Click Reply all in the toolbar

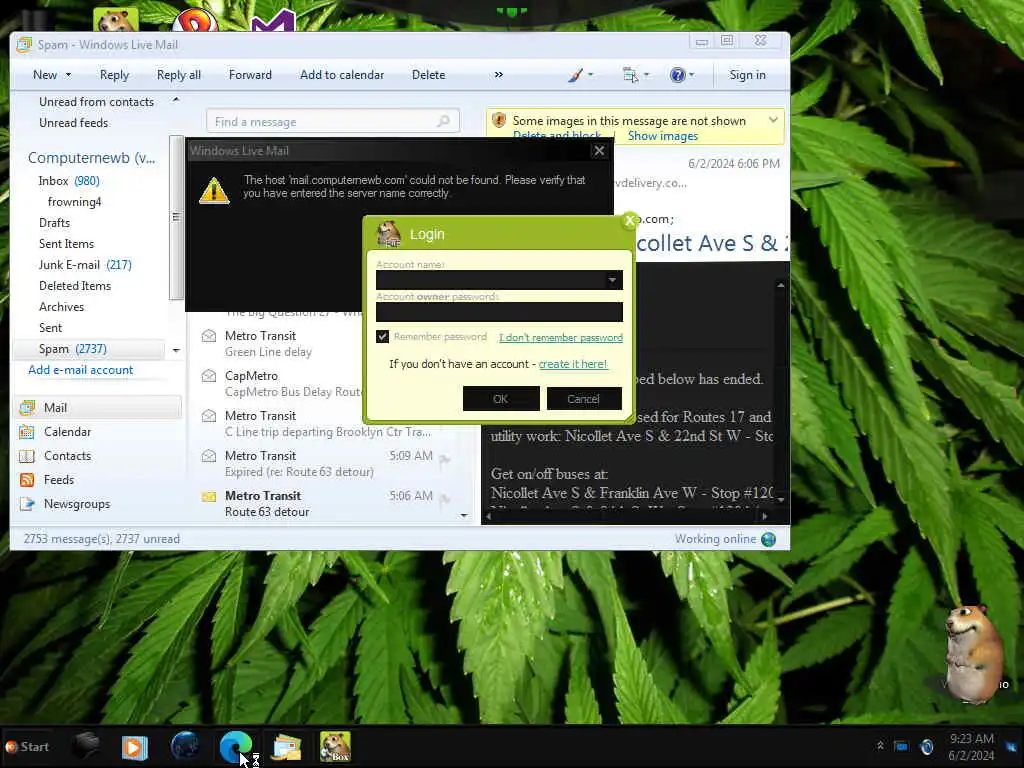click(x=178, y=75)
